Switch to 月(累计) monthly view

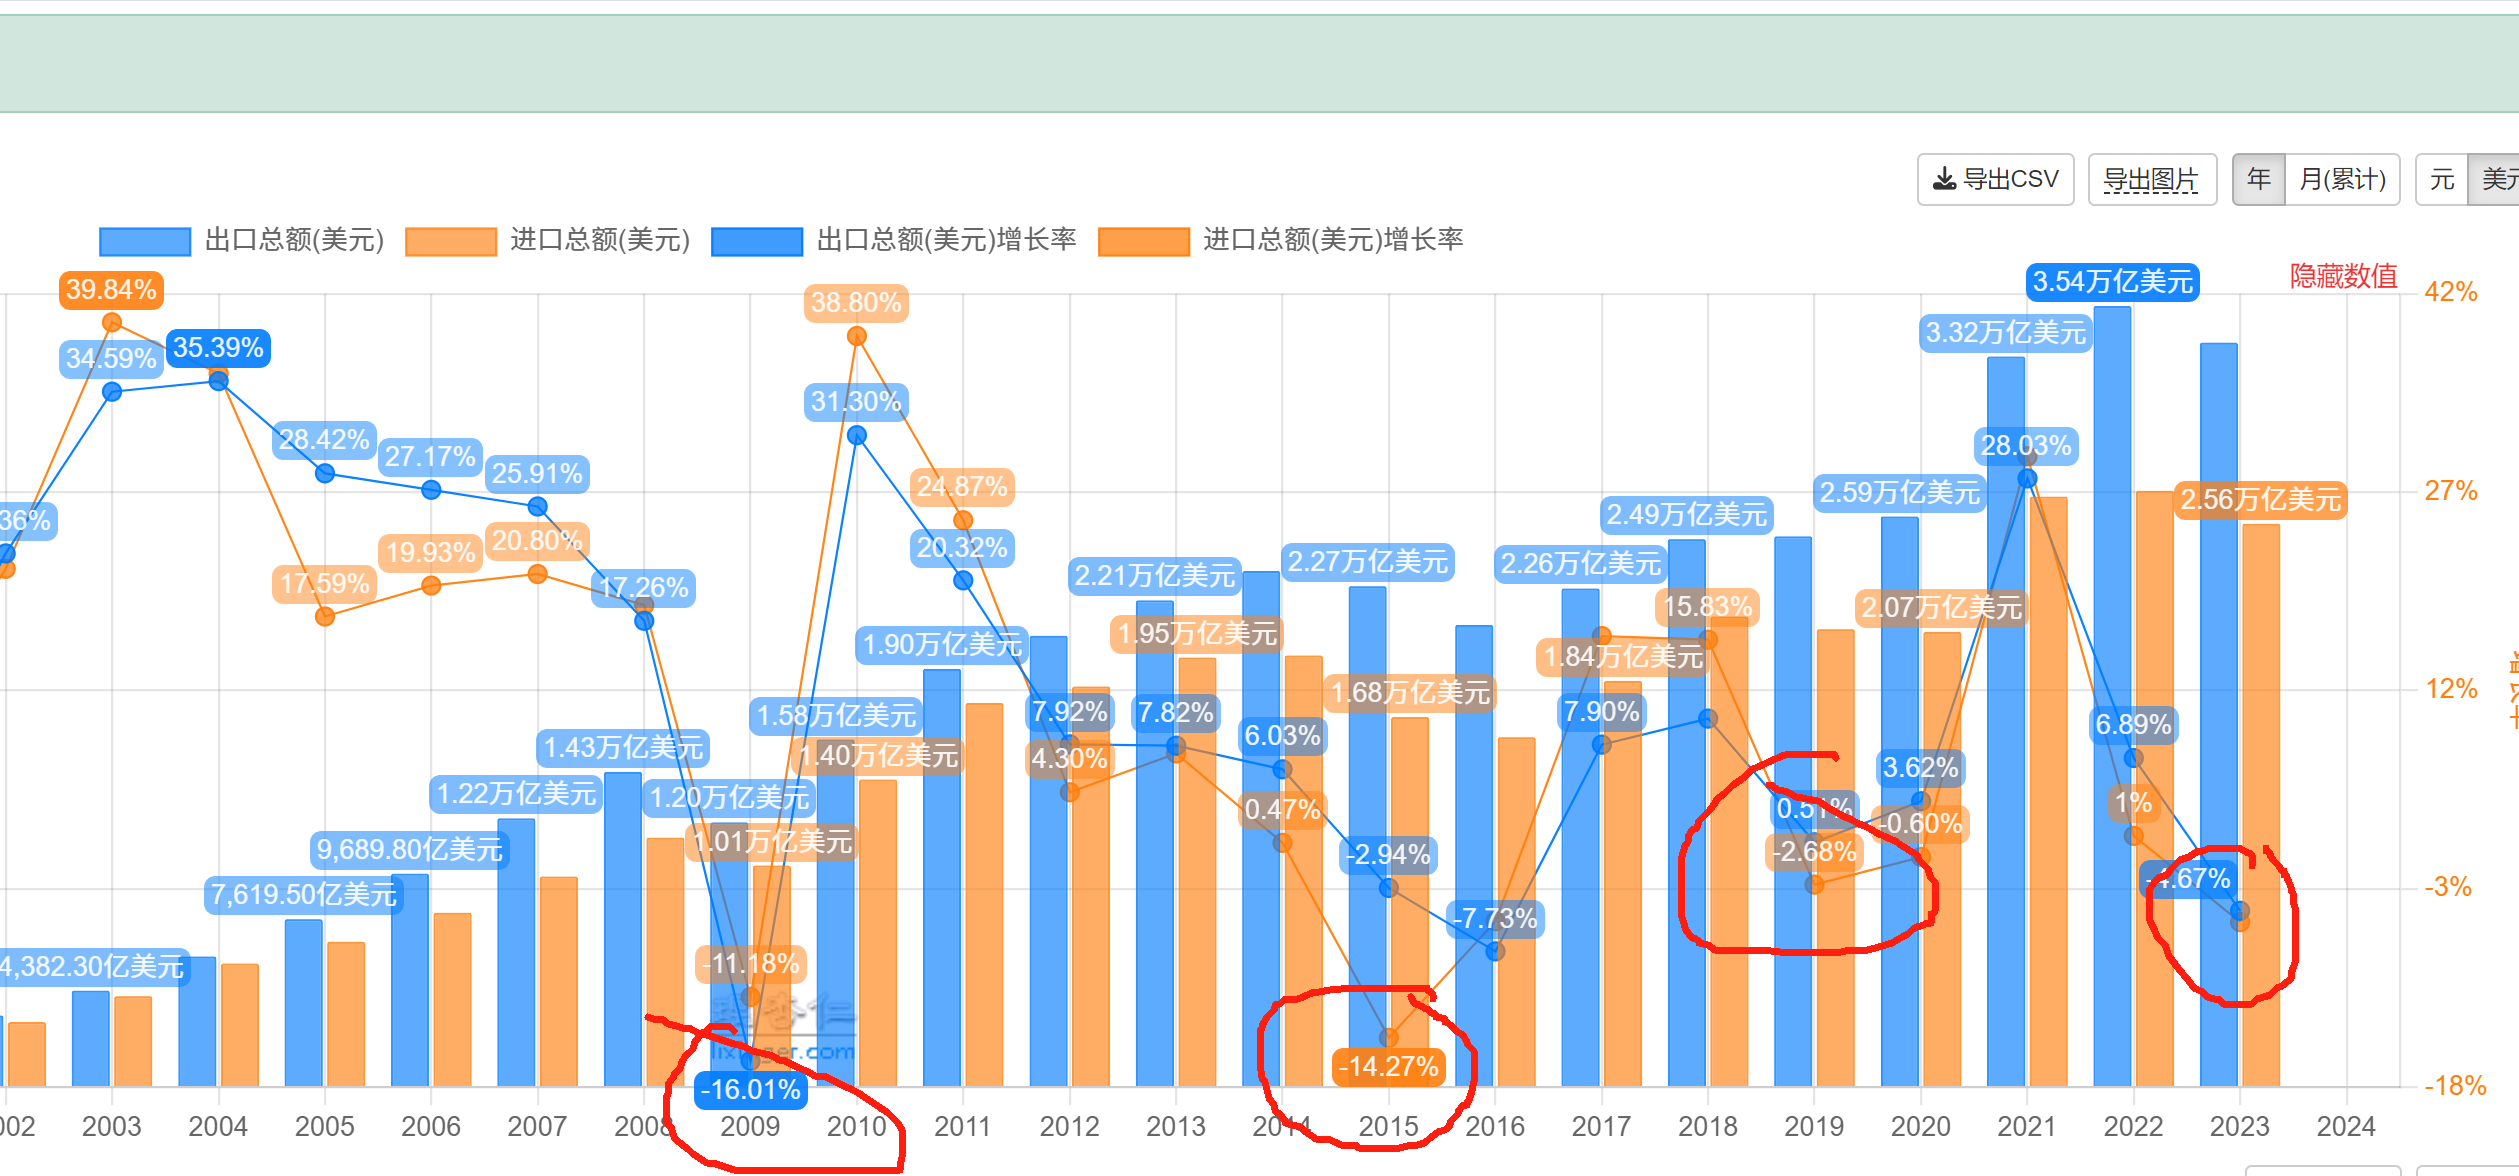pyautogui.click(x=2342, y=180)
